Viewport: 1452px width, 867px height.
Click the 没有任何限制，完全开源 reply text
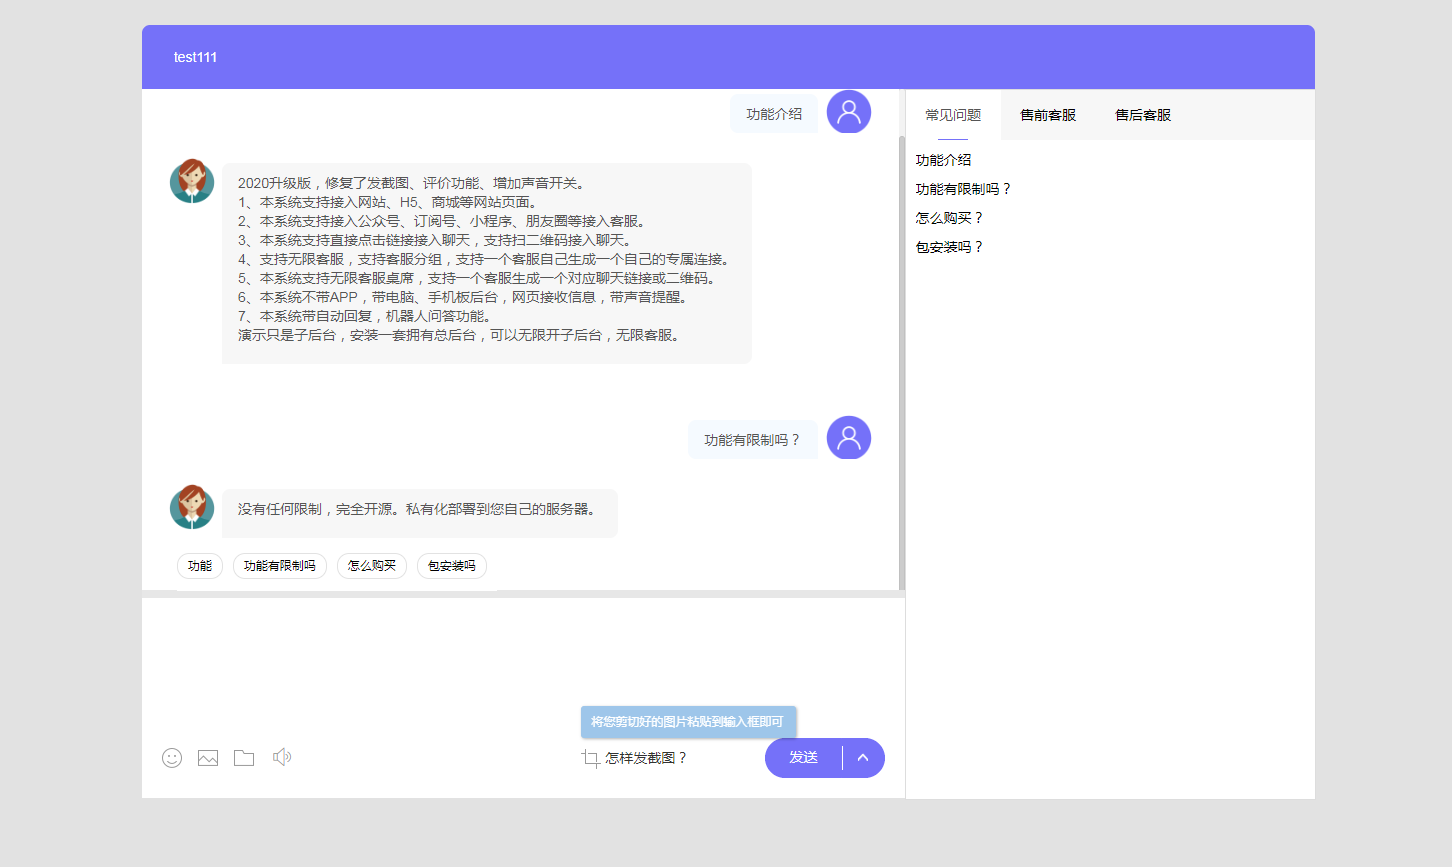click(419, 510)
